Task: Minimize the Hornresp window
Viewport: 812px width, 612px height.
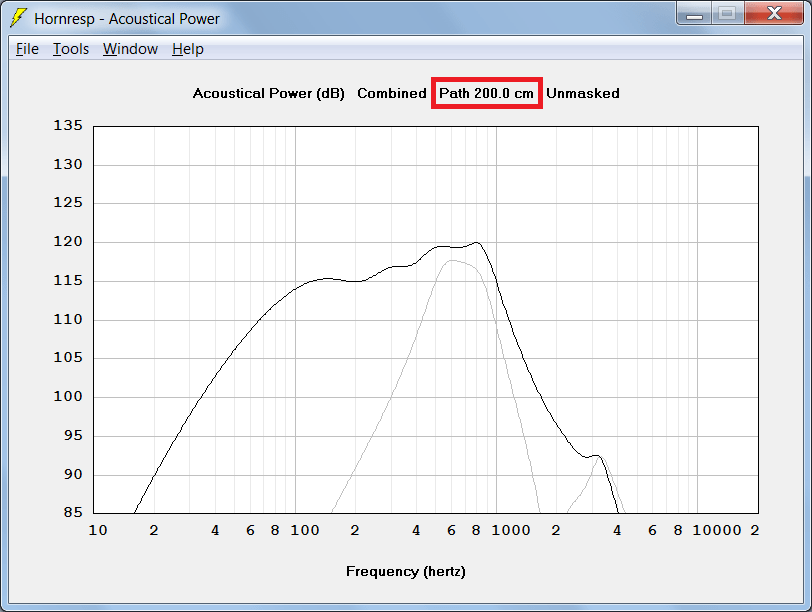Action: click(x=694, y=14)
